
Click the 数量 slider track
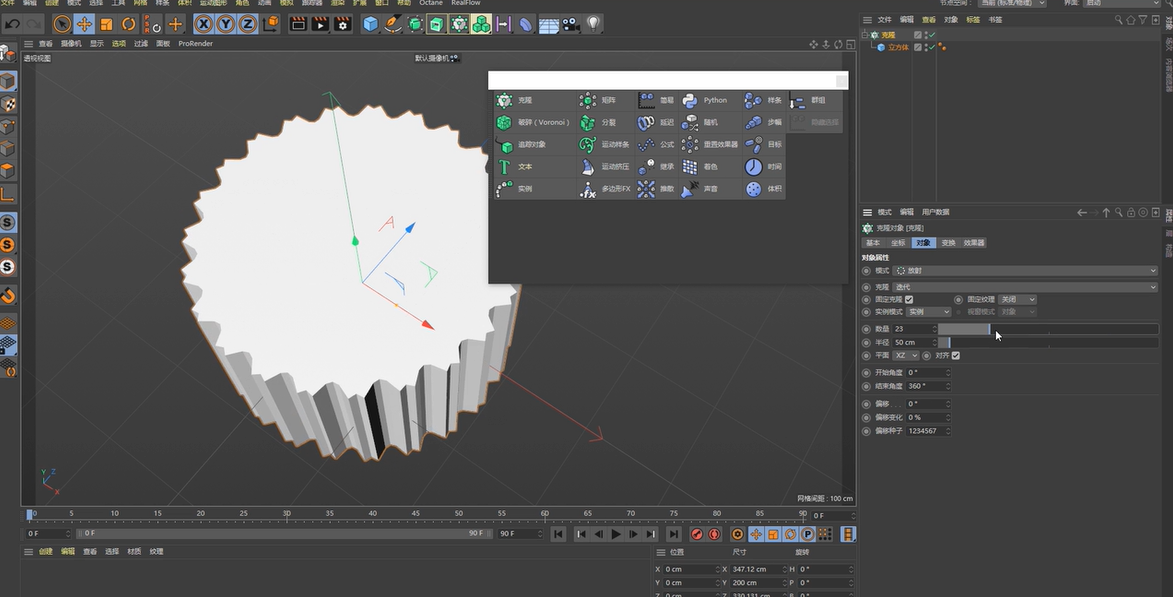pos(1050,328)
